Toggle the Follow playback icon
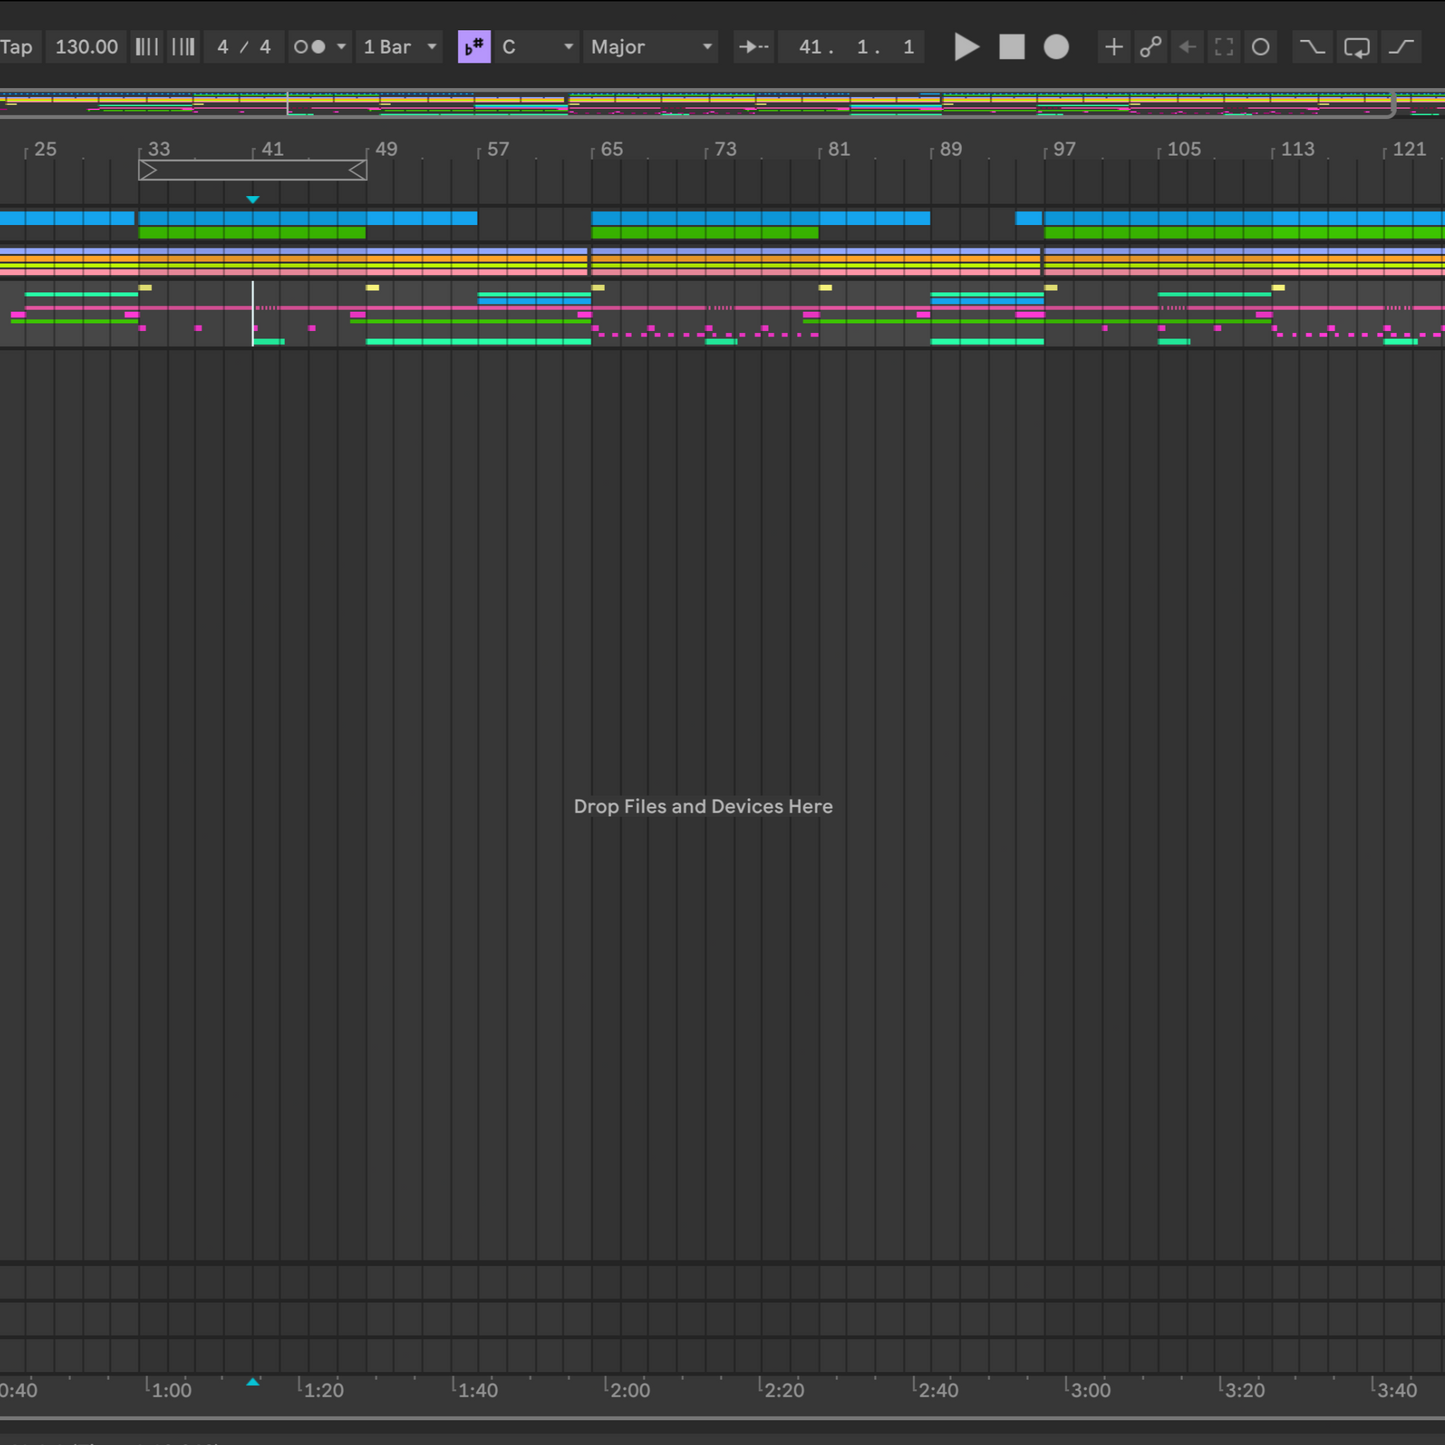The width and height of the screenshot is (1445, 1445). click(753, 47)
